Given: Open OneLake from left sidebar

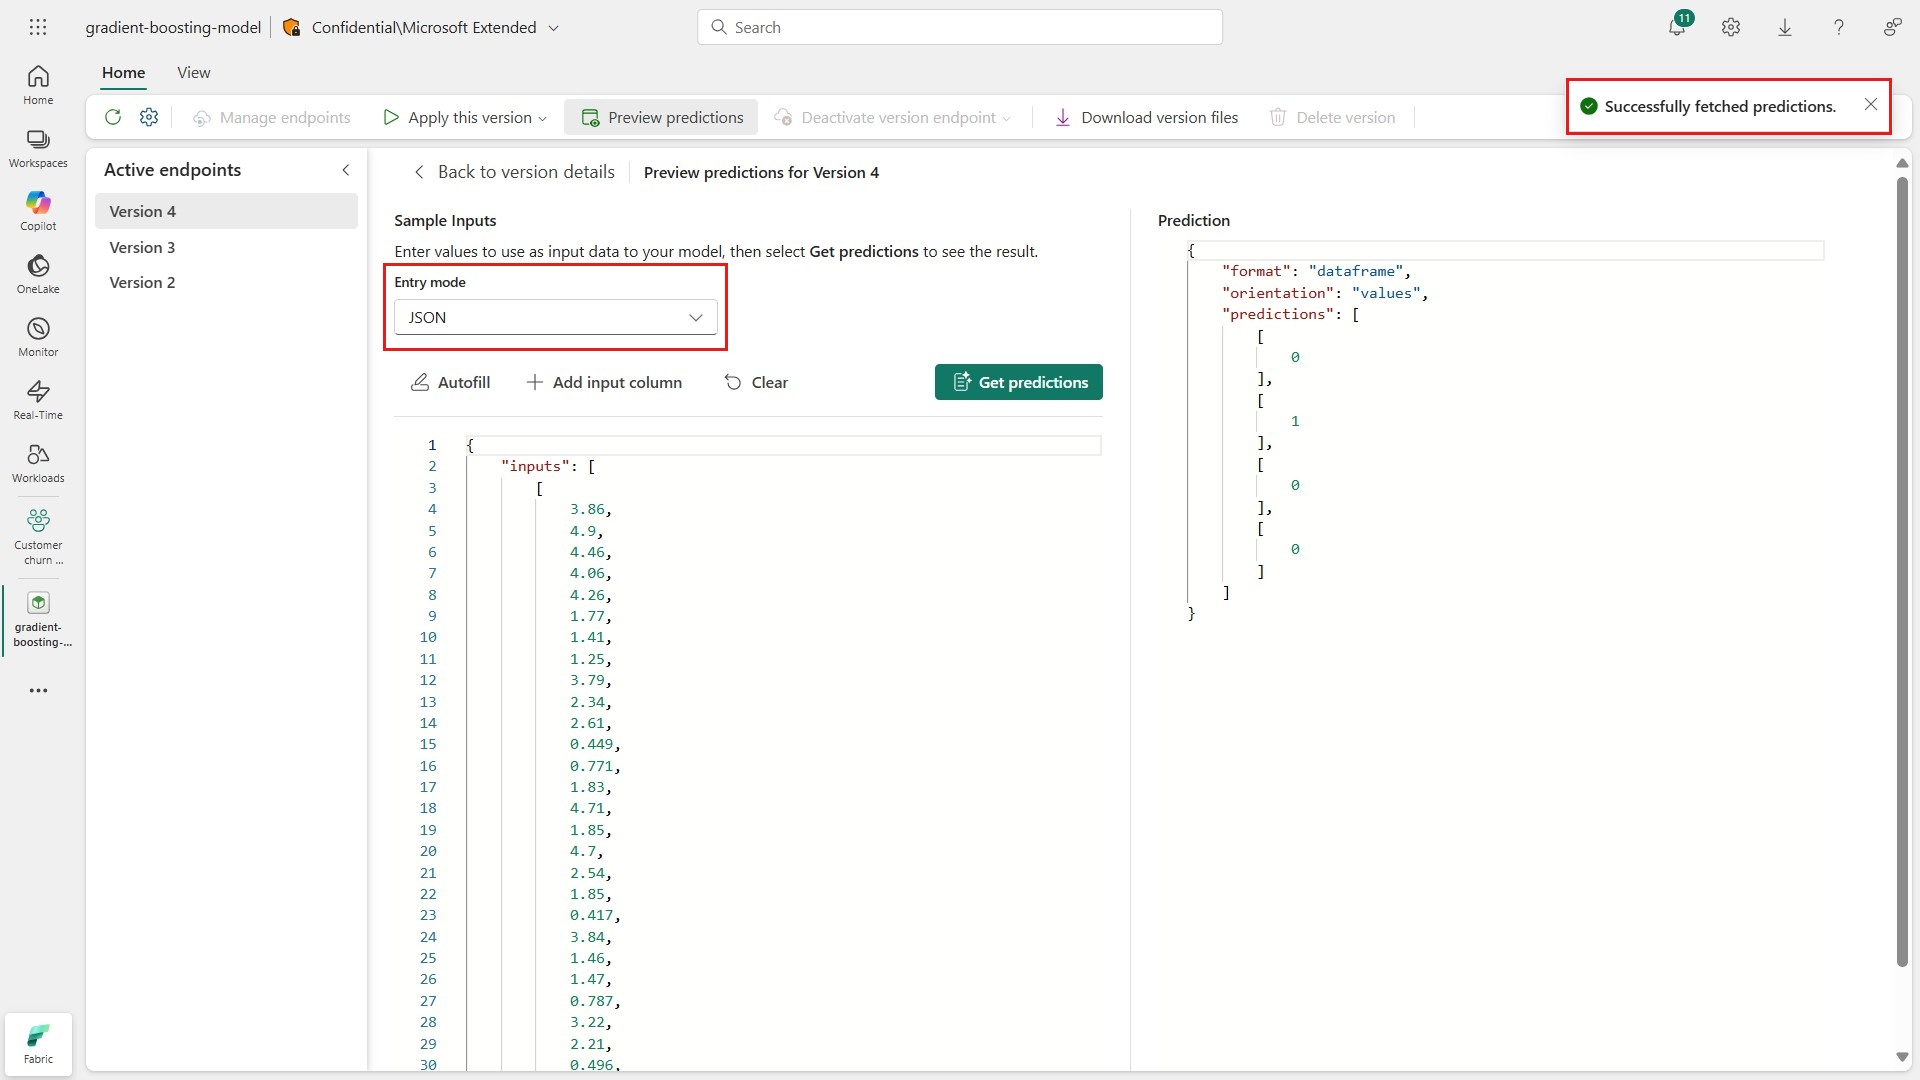Looking at the screenshot, I should click(38, 273).
